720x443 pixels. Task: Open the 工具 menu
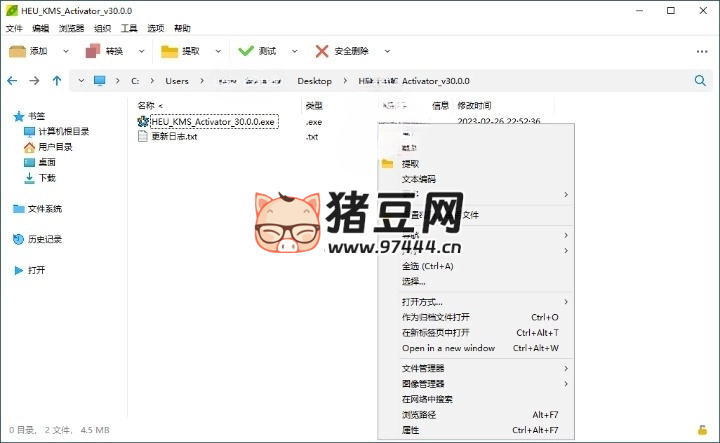[x=129, y=28]
